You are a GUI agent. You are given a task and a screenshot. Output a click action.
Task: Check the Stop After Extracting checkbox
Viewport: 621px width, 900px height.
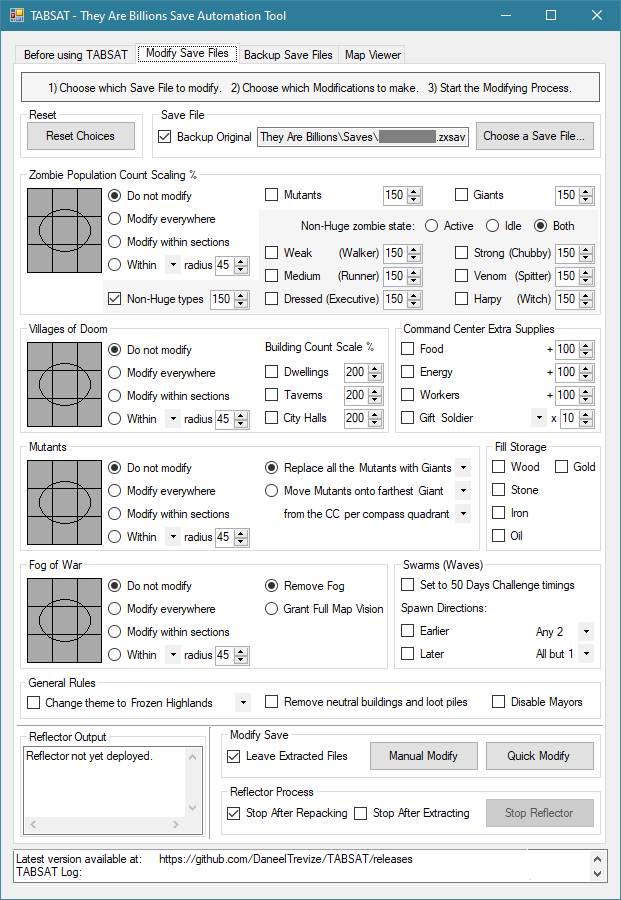coord(360,813)
